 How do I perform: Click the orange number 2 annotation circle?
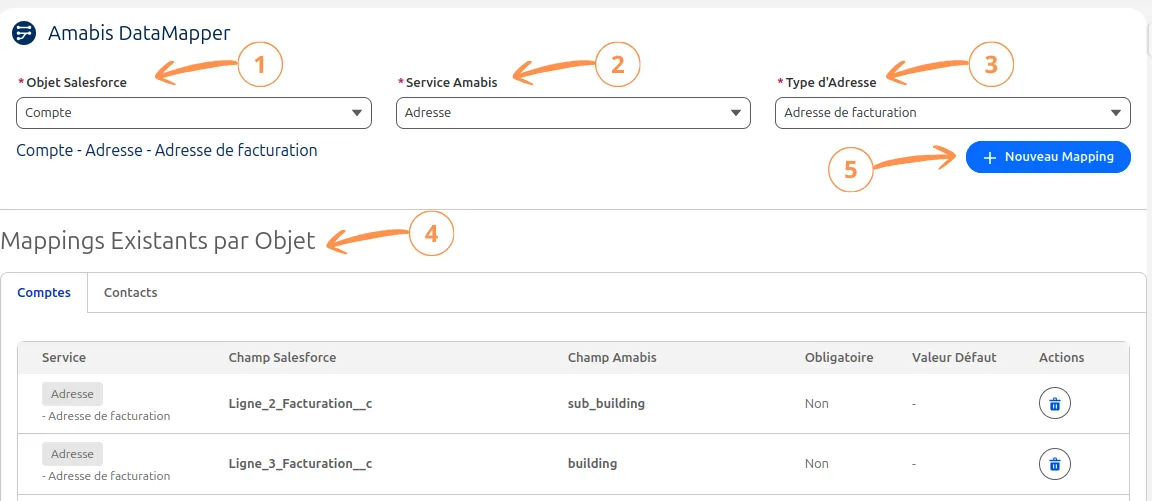click(x=617, y=65)
